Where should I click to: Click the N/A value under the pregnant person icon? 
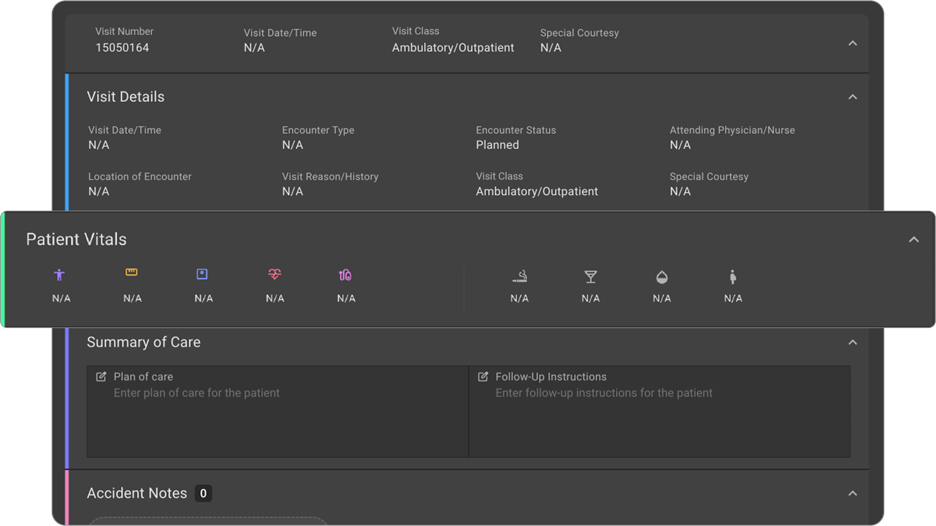(733, 299)
